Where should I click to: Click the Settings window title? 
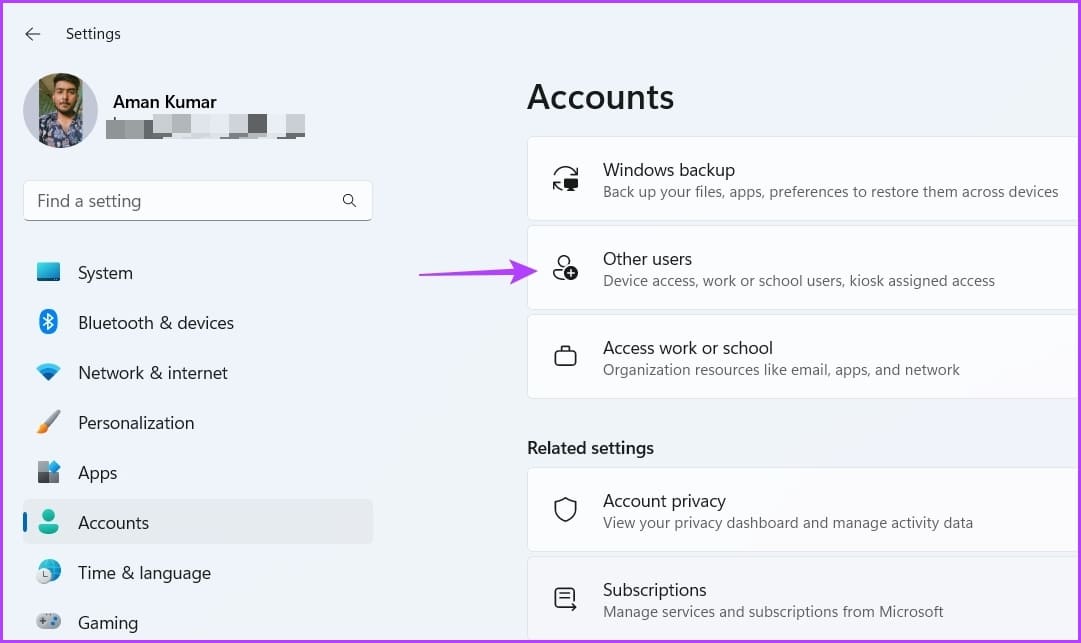(93, 34)
